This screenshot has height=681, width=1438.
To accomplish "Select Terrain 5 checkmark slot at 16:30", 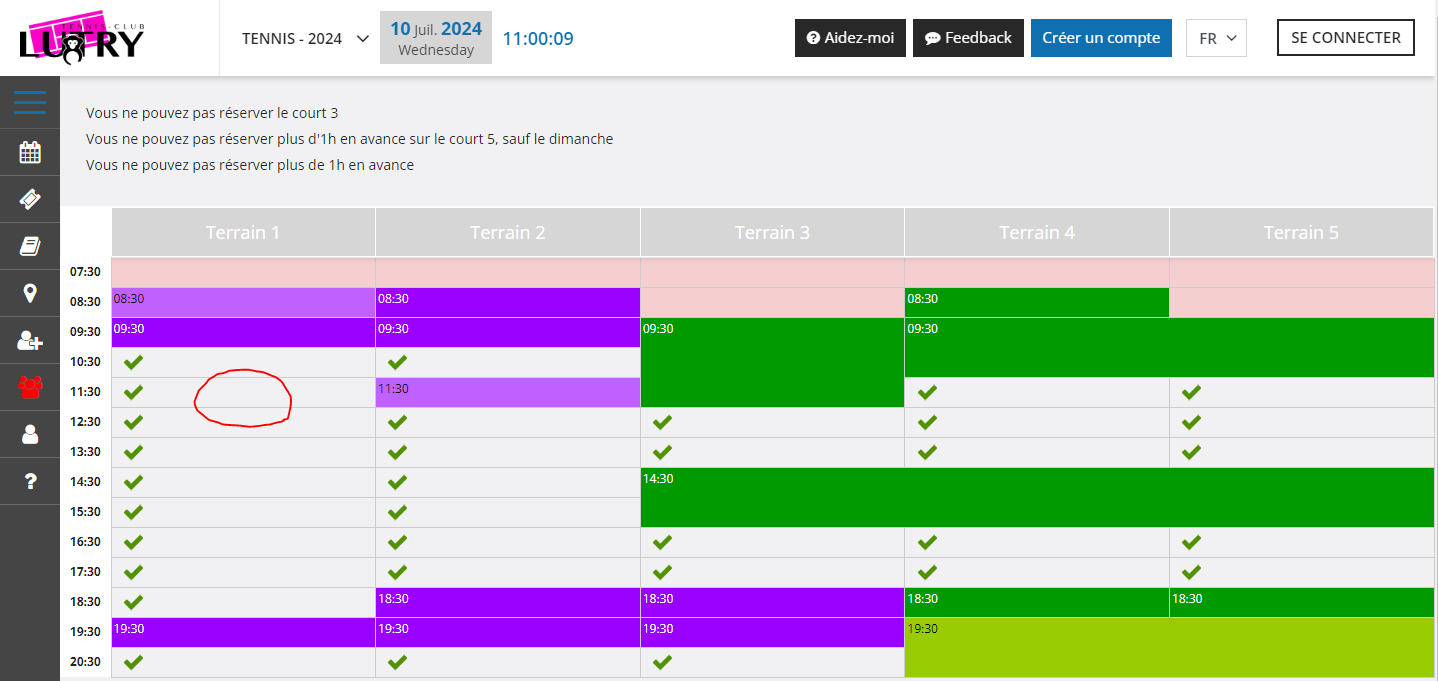I will (1191, 542).
